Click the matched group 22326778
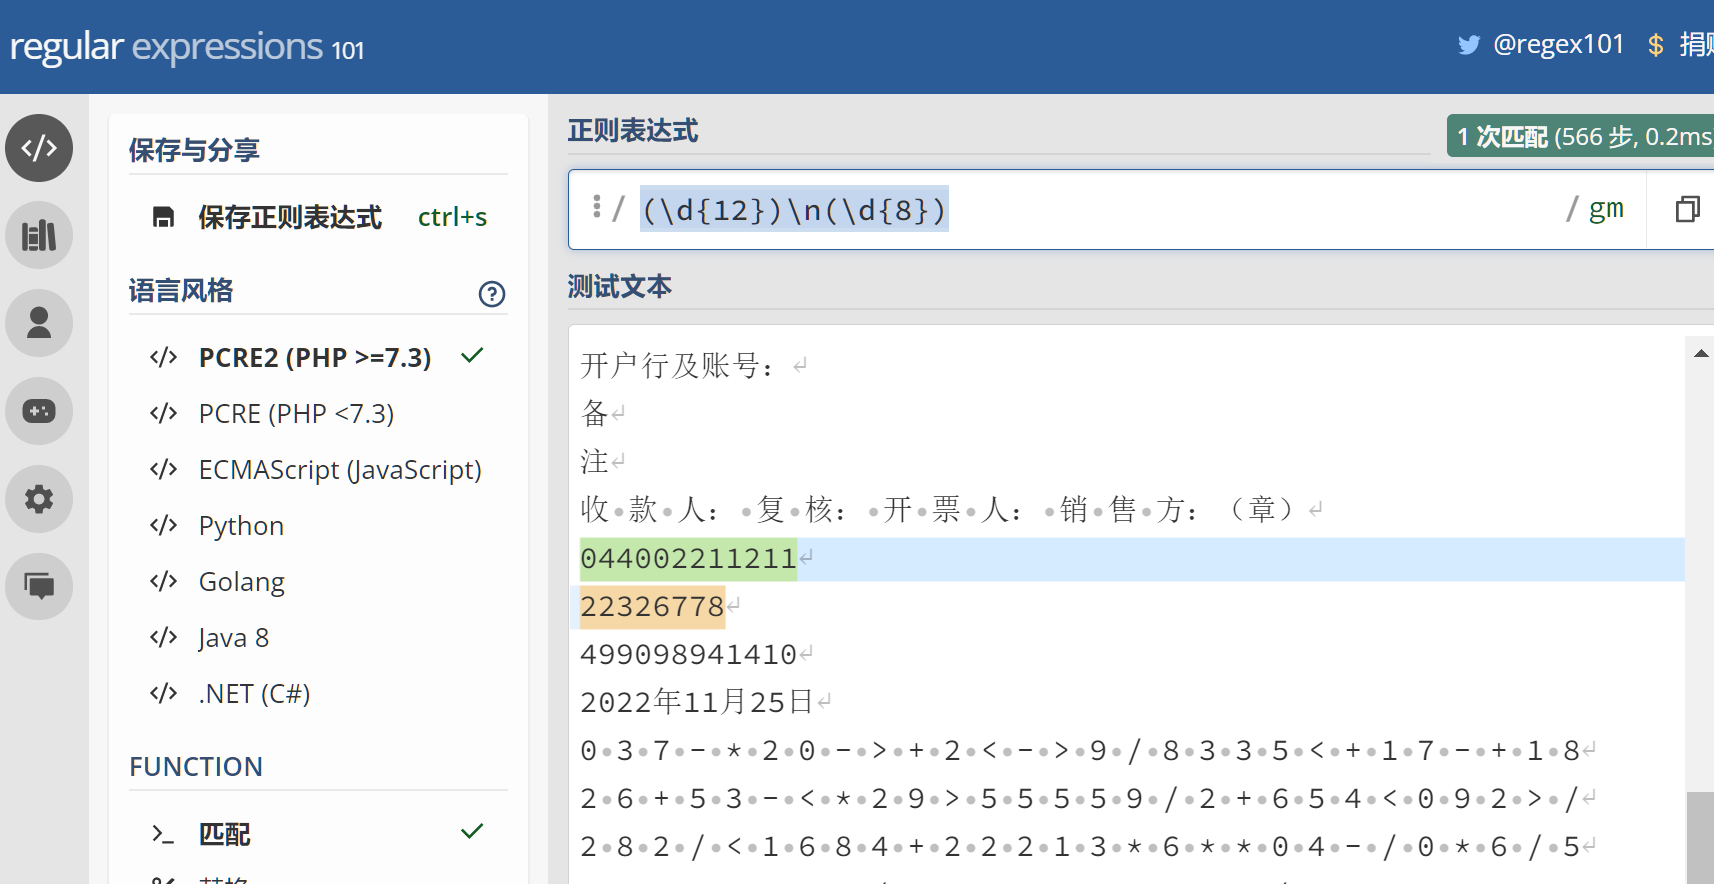This screenshot has height=884, width=1714. (x=652, y=606)
